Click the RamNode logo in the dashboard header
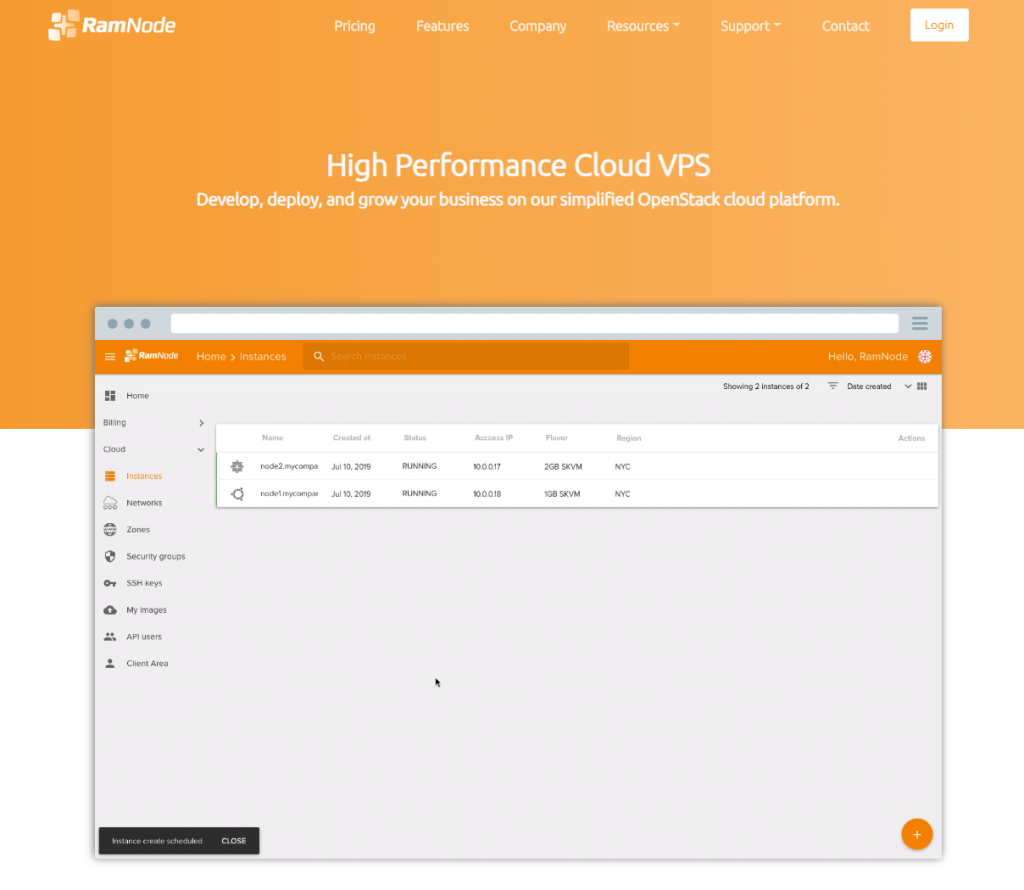The width and height of the screenshot is (1024, 890). (152, 355)
